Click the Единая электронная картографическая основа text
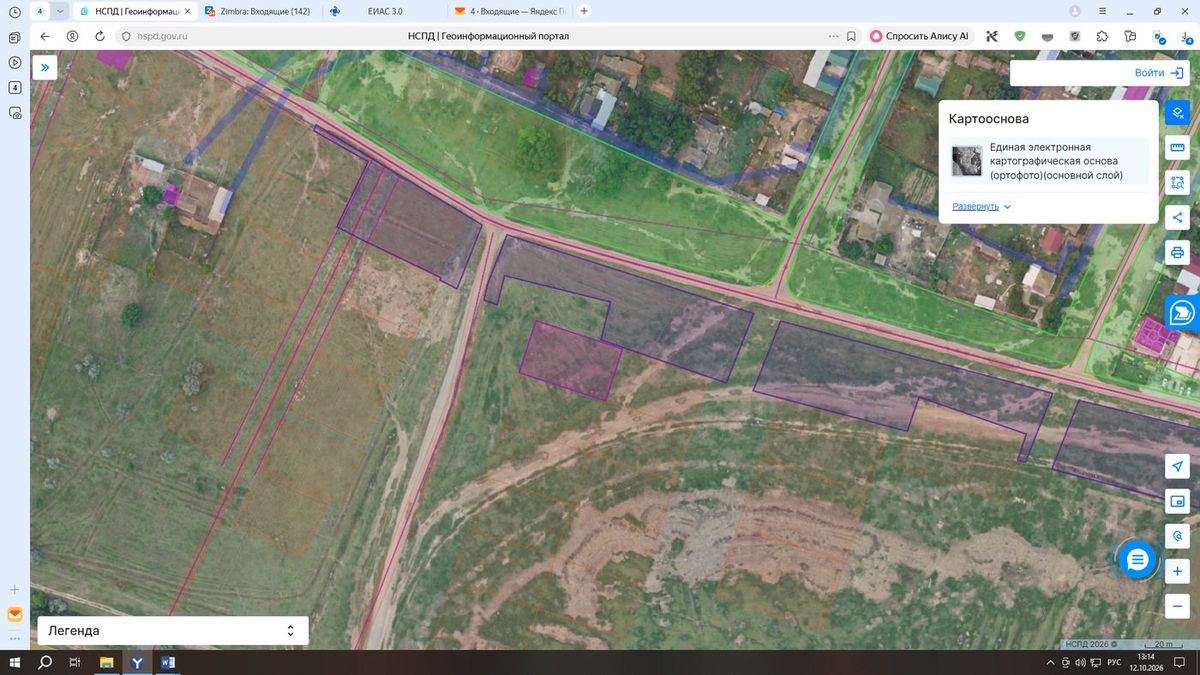 point(1054,161)
